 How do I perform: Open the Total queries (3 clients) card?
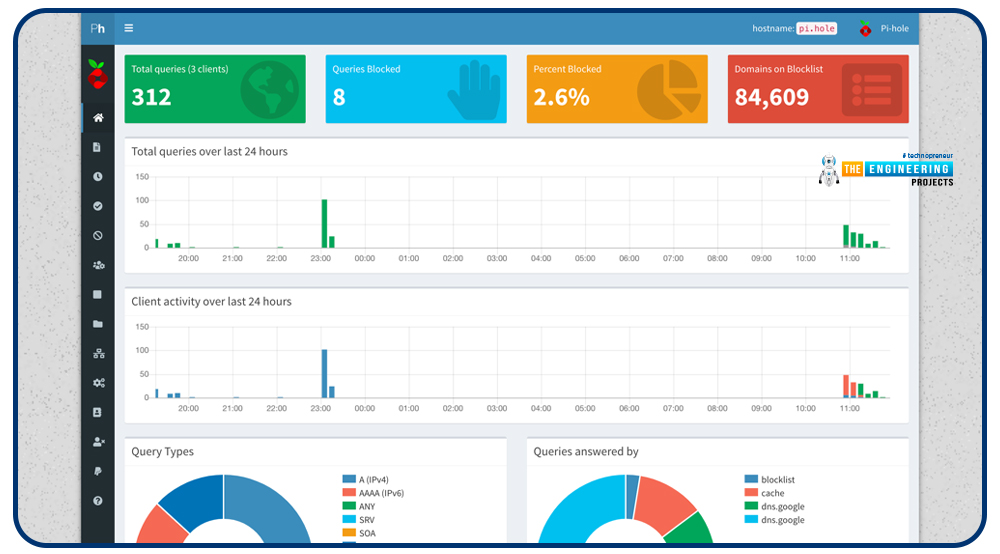coord(215,89)
